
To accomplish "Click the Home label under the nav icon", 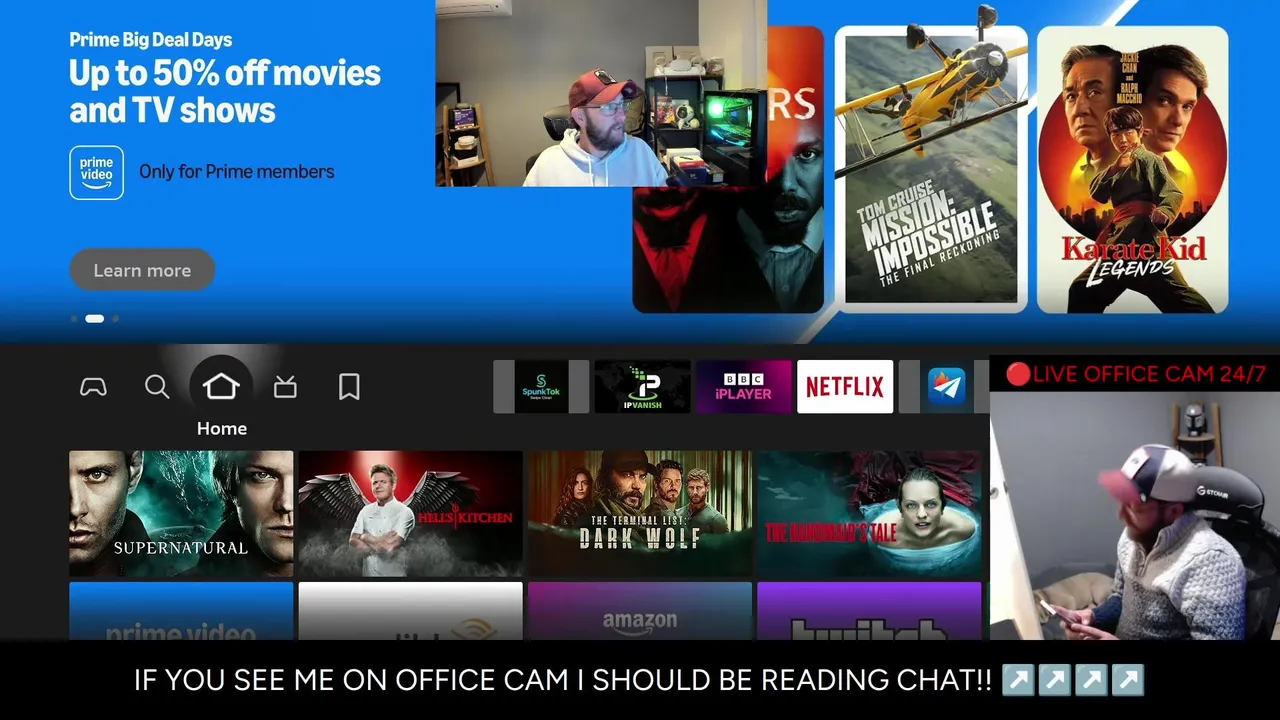I will pos(221,428).
